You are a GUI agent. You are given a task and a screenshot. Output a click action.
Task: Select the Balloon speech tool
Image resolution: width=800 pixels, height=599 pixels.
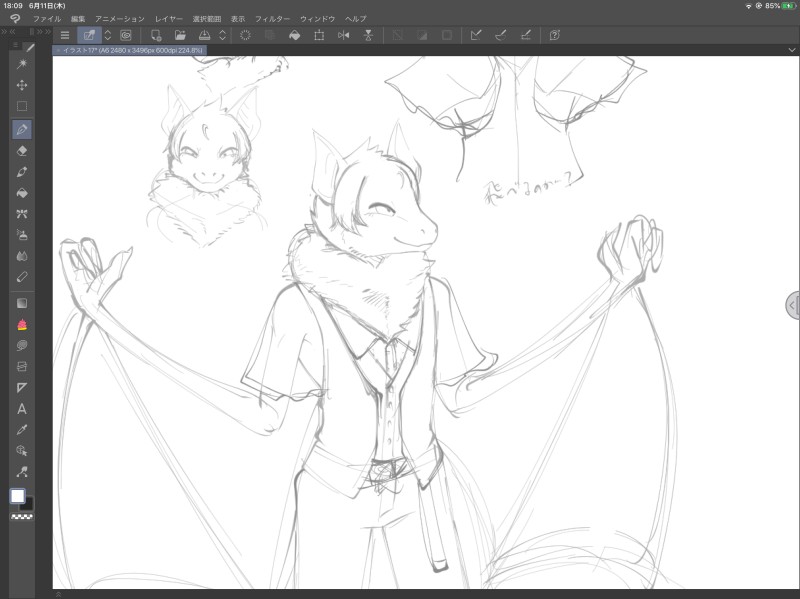pos(22,345)
